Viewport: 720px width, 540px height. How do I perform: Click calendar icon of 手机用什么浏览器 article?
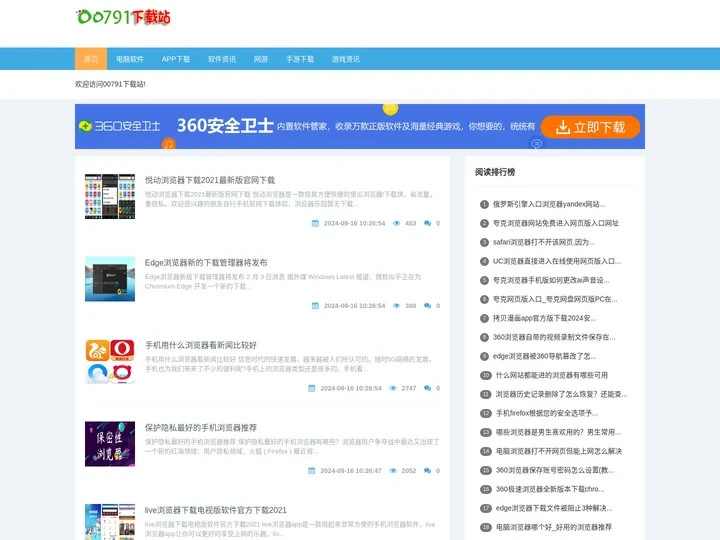312,388
